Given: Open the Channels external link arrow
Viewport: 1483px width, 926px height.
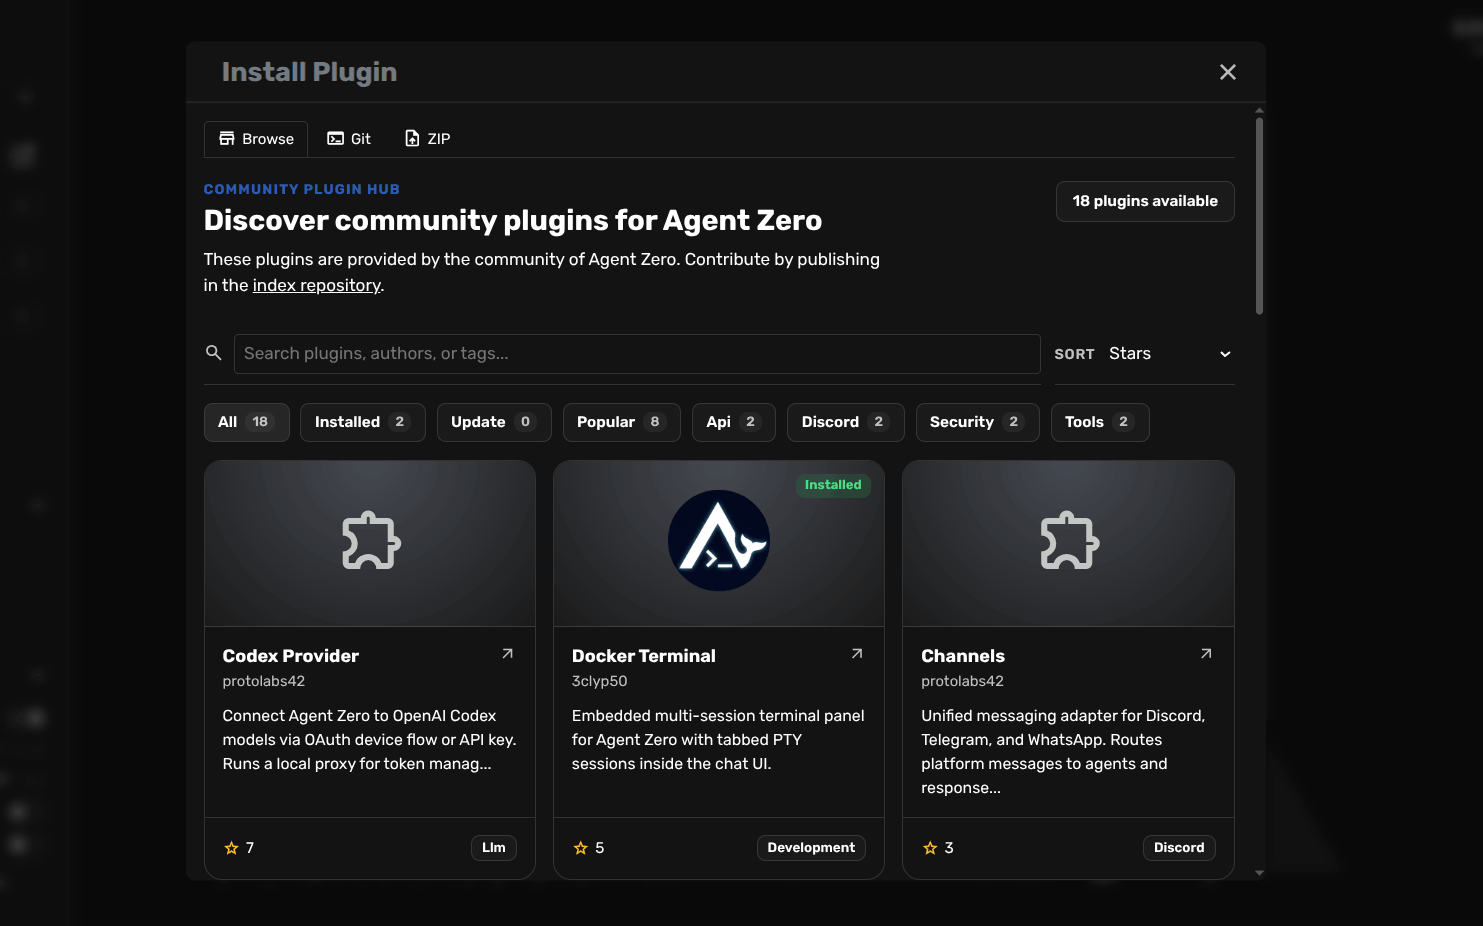Looking at the screenshot, I should click(x=1206, y=653).
